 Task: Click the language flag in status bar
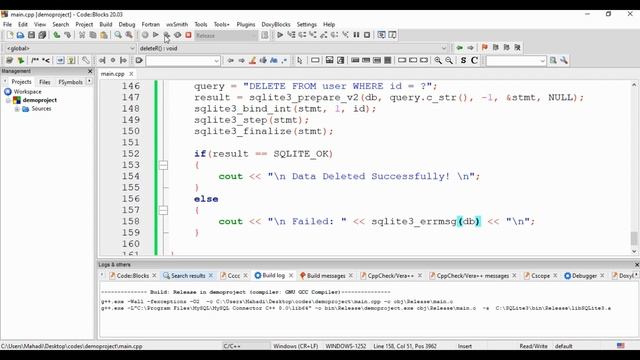click(x=621, y=346)
